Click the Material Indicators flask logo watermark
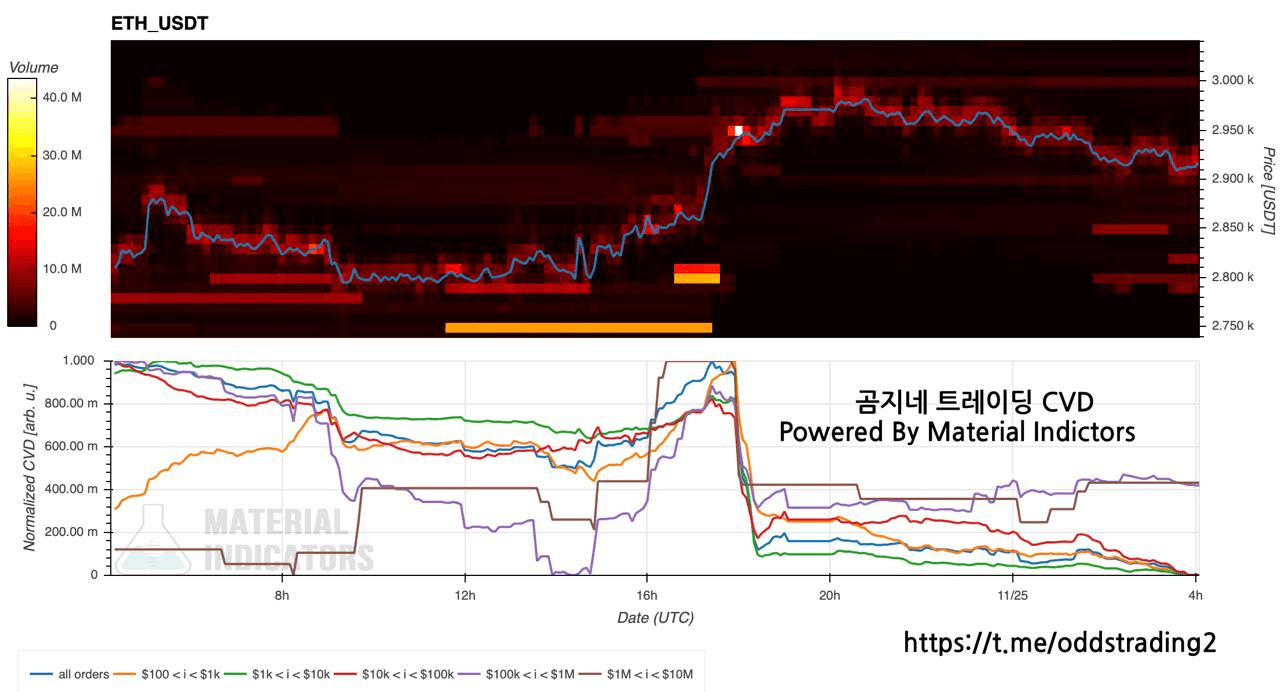The width and height of the screenshot is (1280, 692). (x=152, y=538)
